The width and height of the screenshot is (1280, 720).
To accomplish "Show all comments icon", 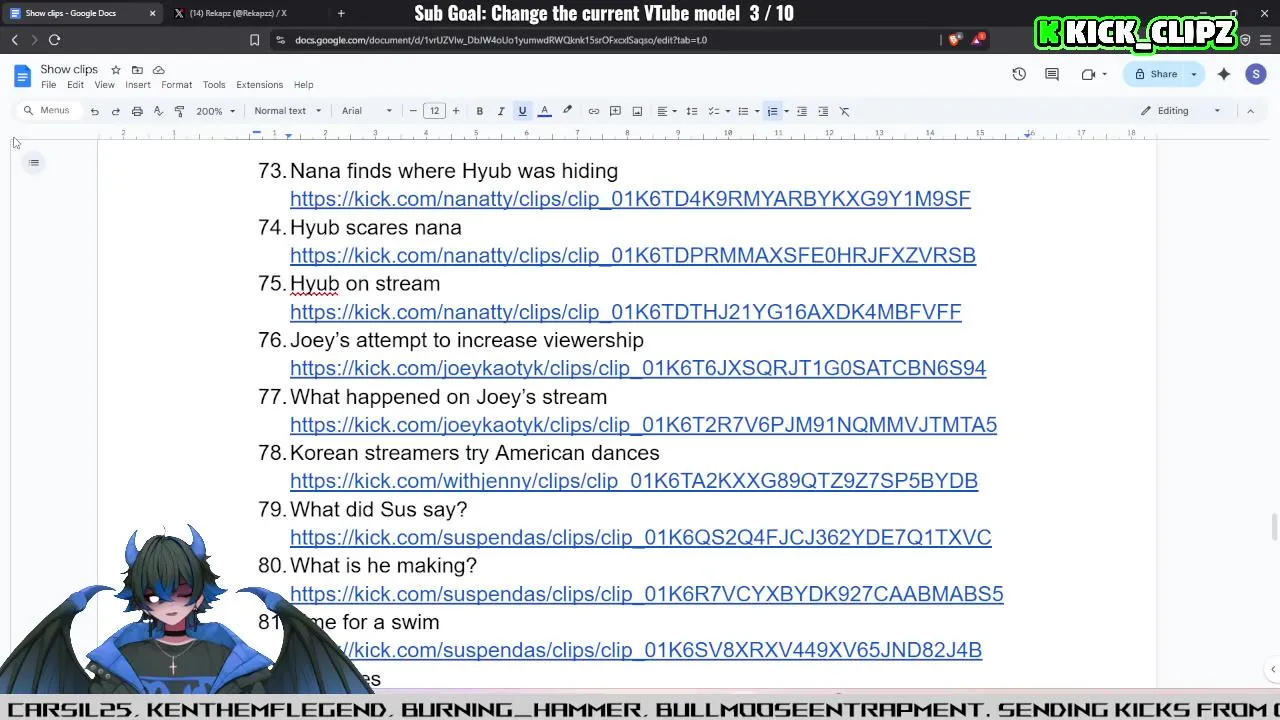I will [1052, 74].
